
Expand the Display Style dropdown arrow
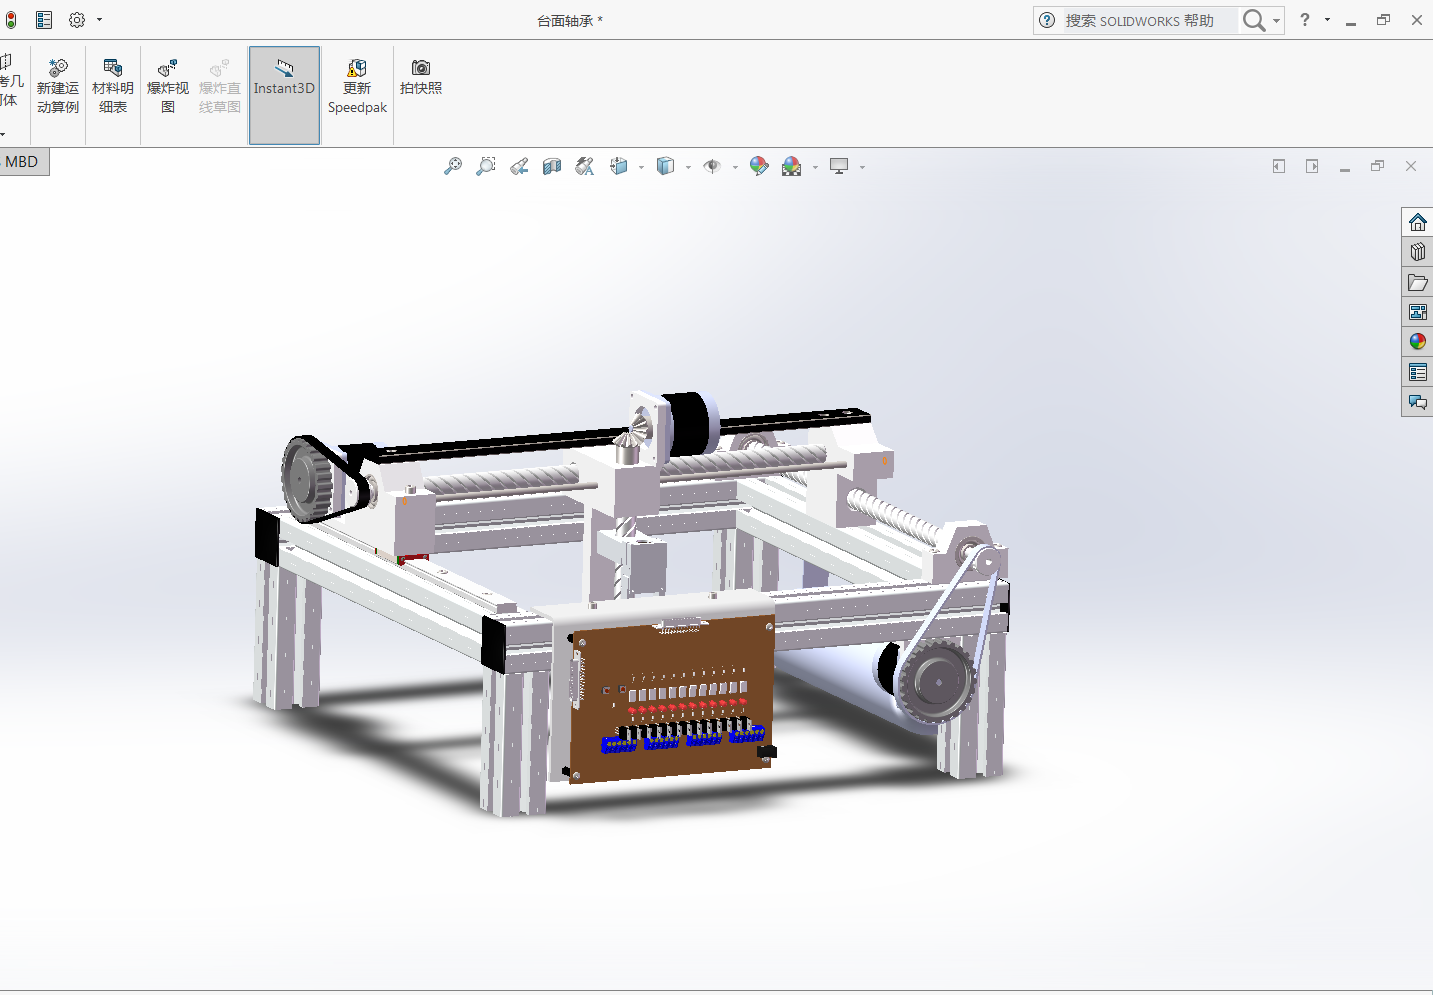(x=688, y=167)
